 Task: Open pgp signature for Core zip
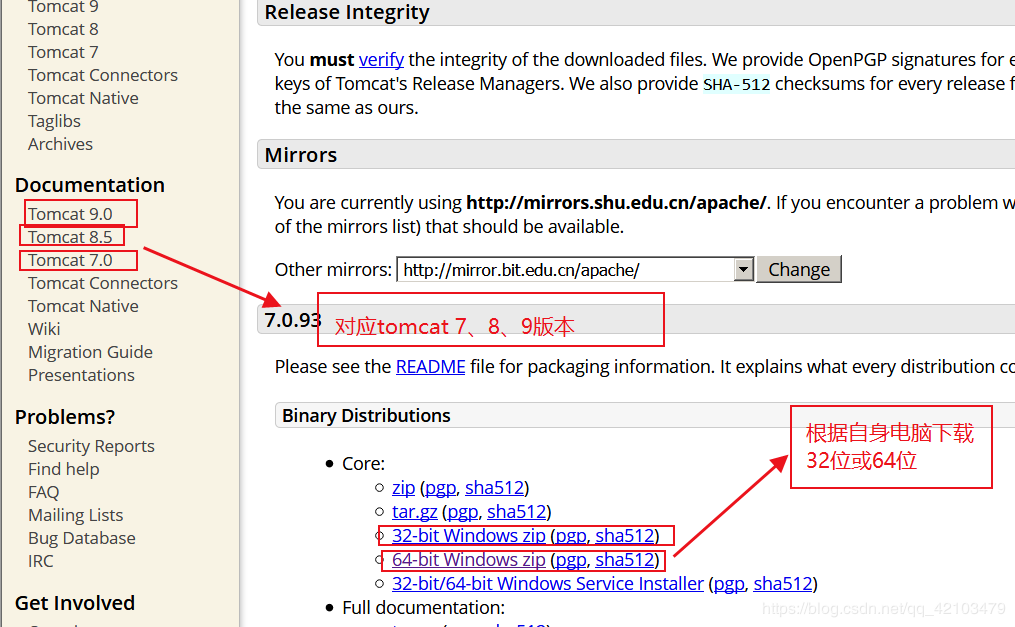[440, 488]
